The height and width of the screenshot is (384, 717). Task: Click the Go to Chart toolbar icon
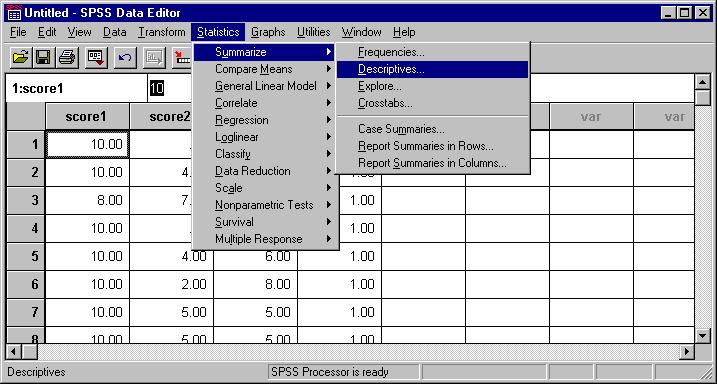coord(155,58)
